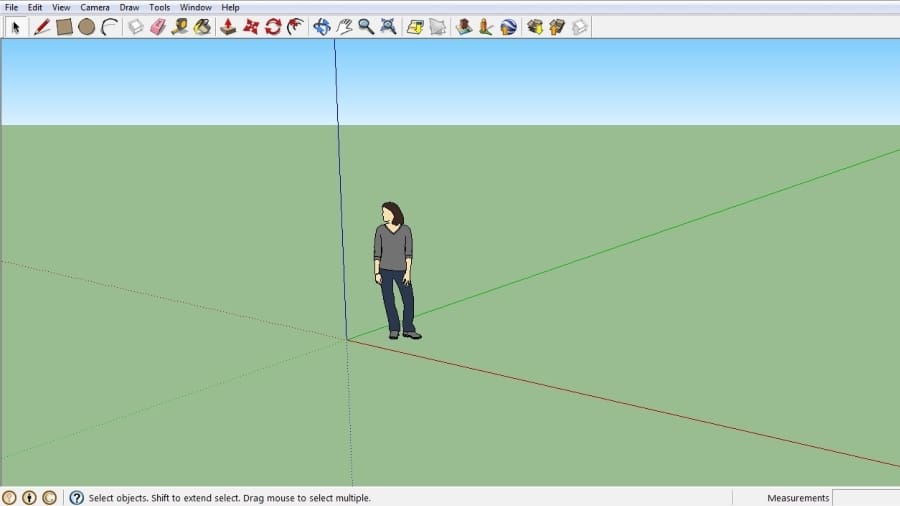
Task: Open the Add New Building tool
Action: (x=464, y=27)
